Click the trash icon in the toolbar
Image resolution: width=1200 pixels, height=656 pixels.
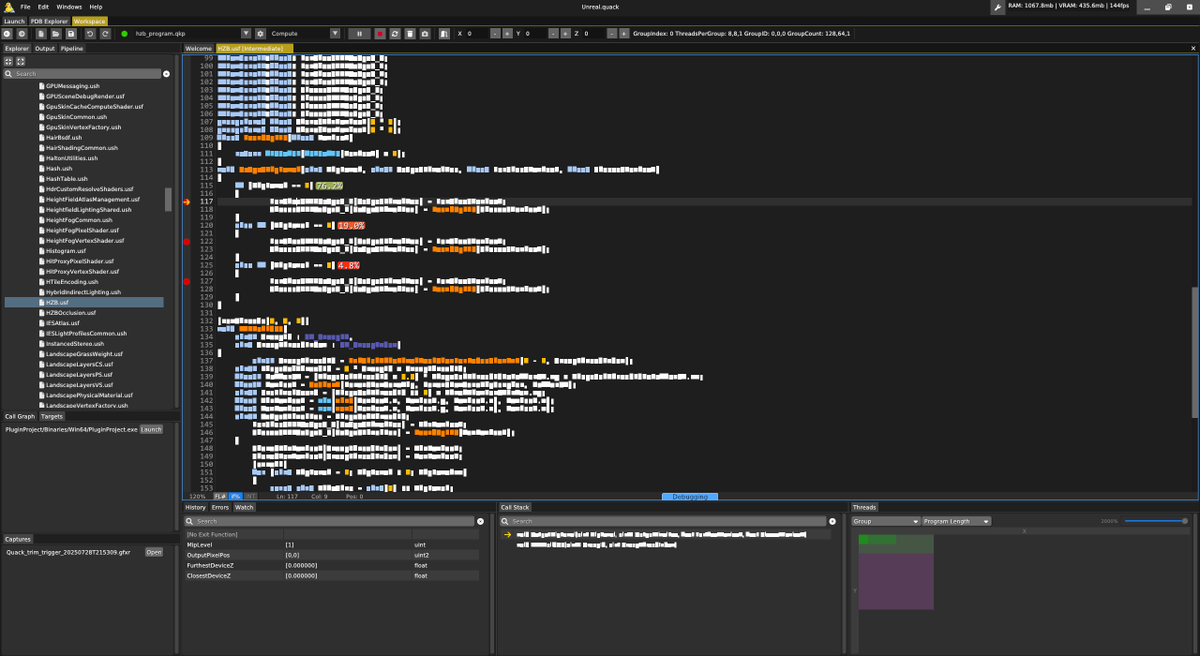pyautogui.click(x=409, y=33)
